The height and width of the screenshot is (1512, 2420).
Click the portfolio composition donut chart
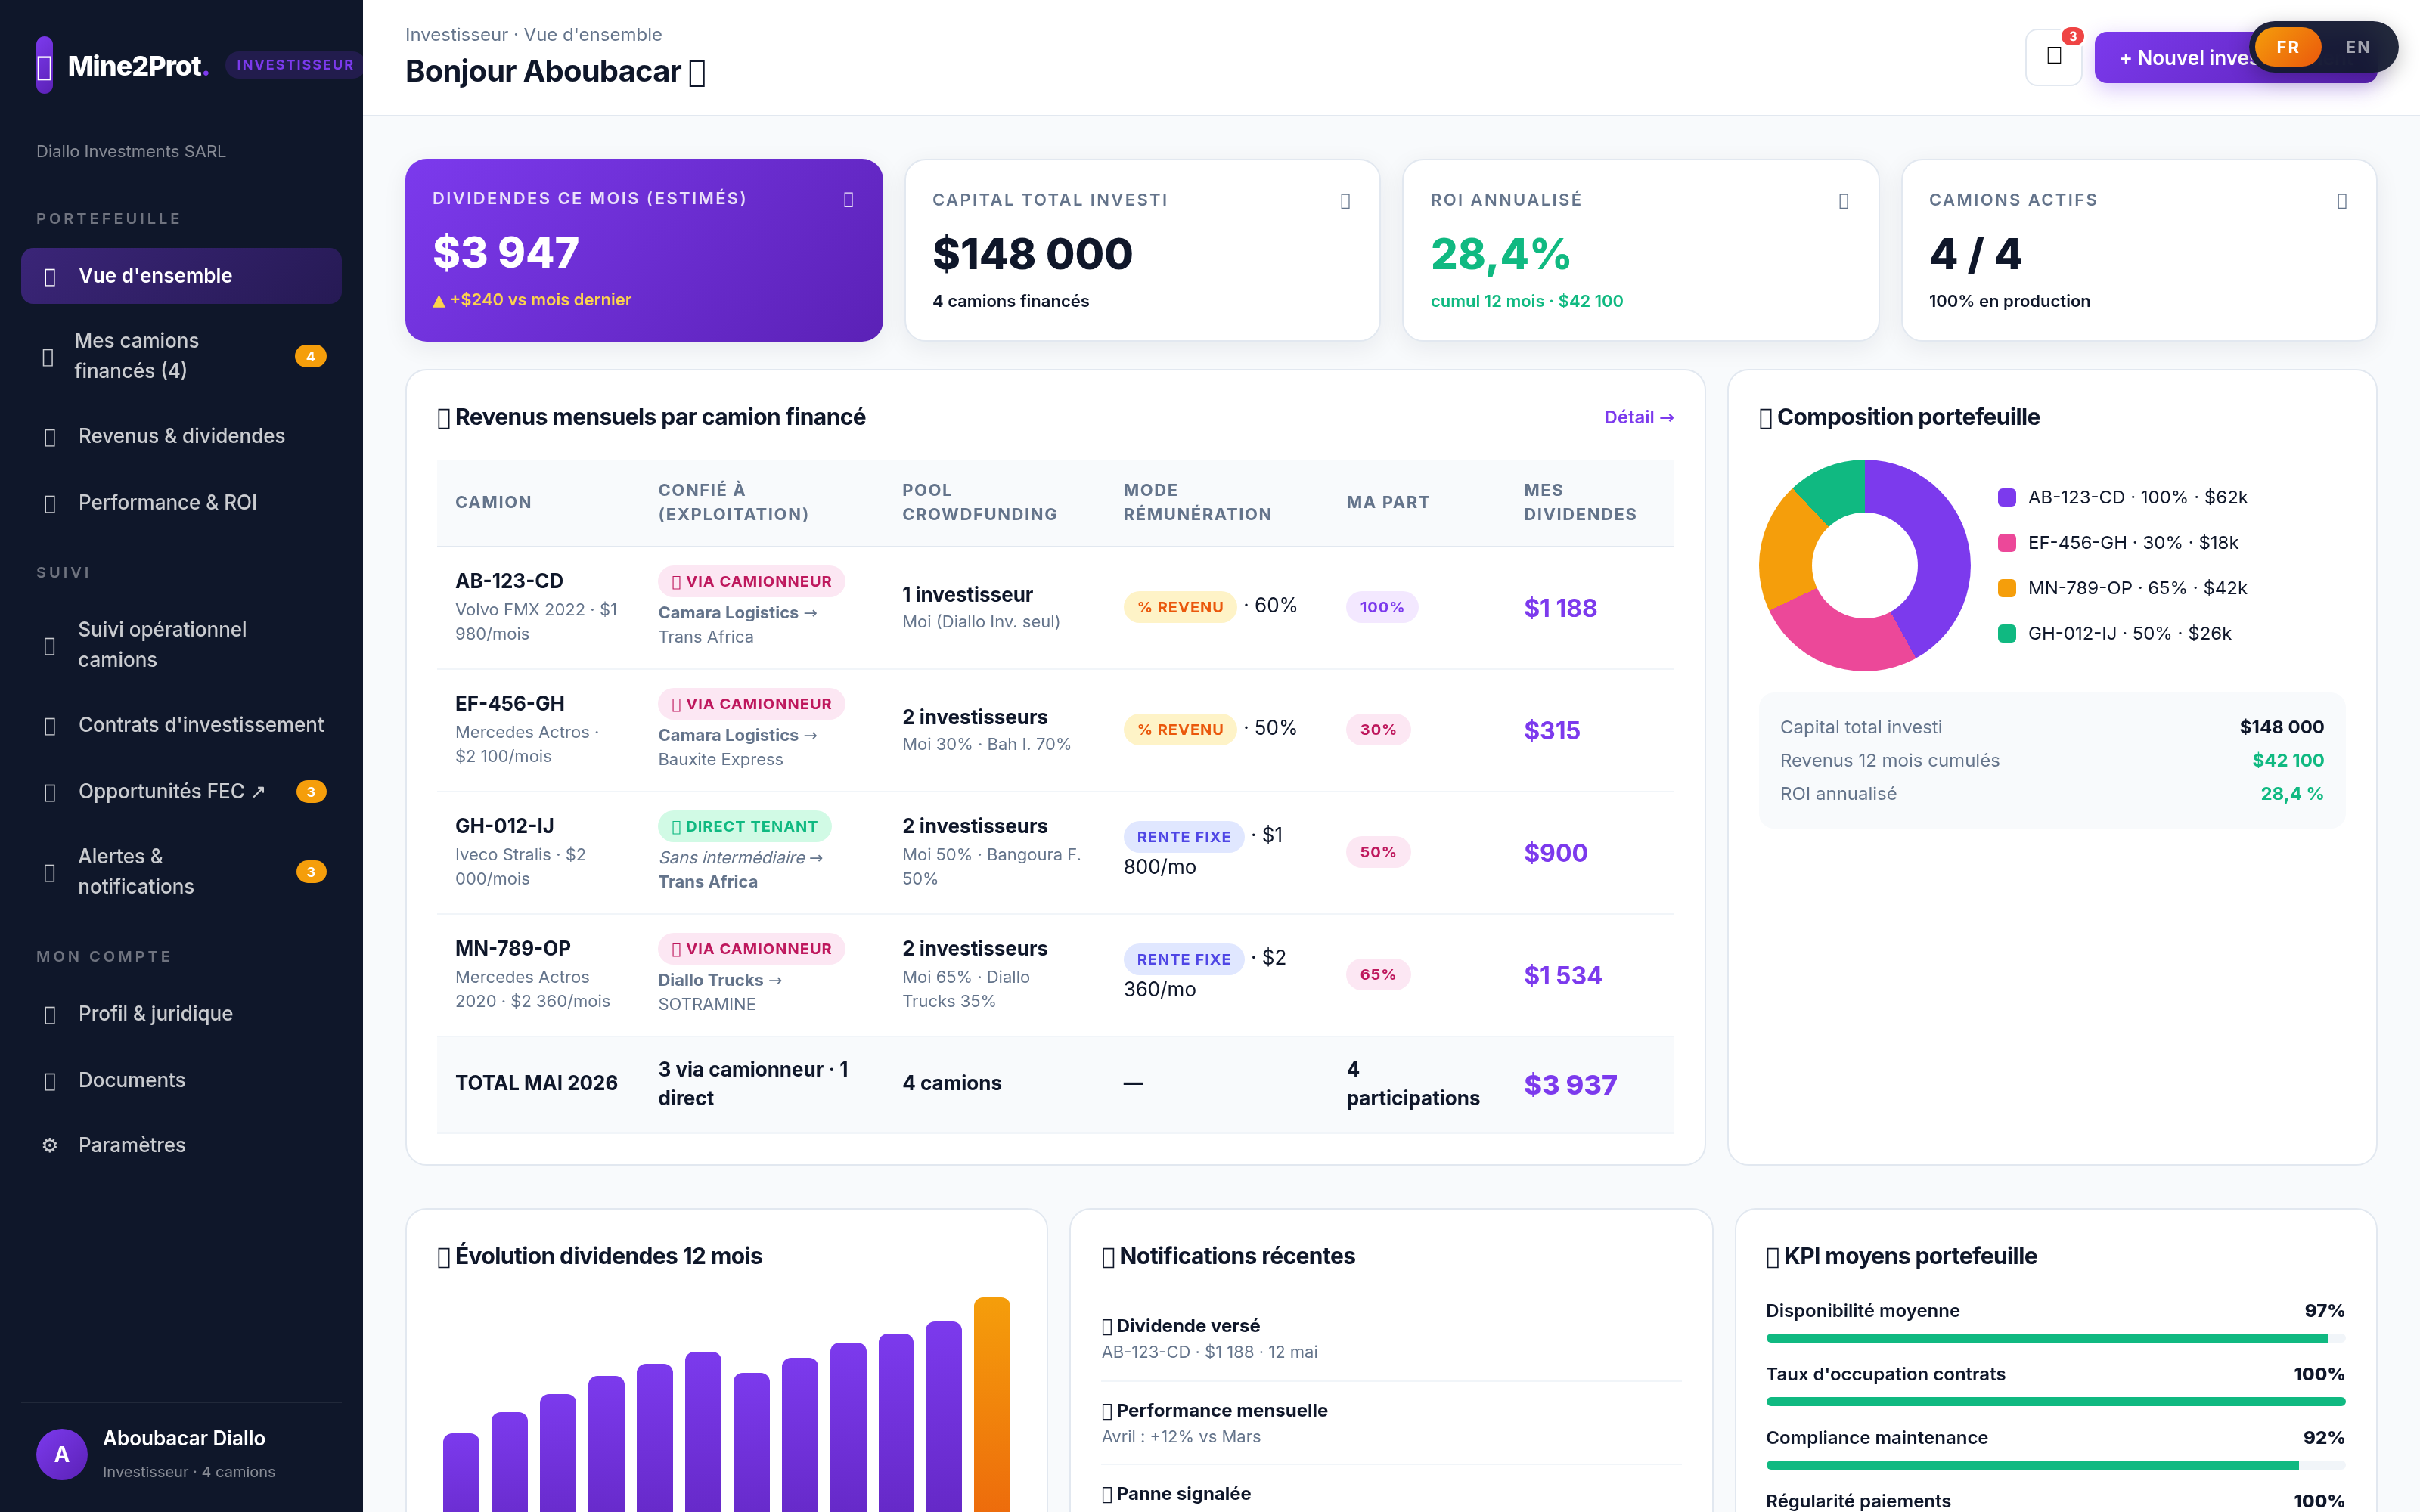[1864, 565]
